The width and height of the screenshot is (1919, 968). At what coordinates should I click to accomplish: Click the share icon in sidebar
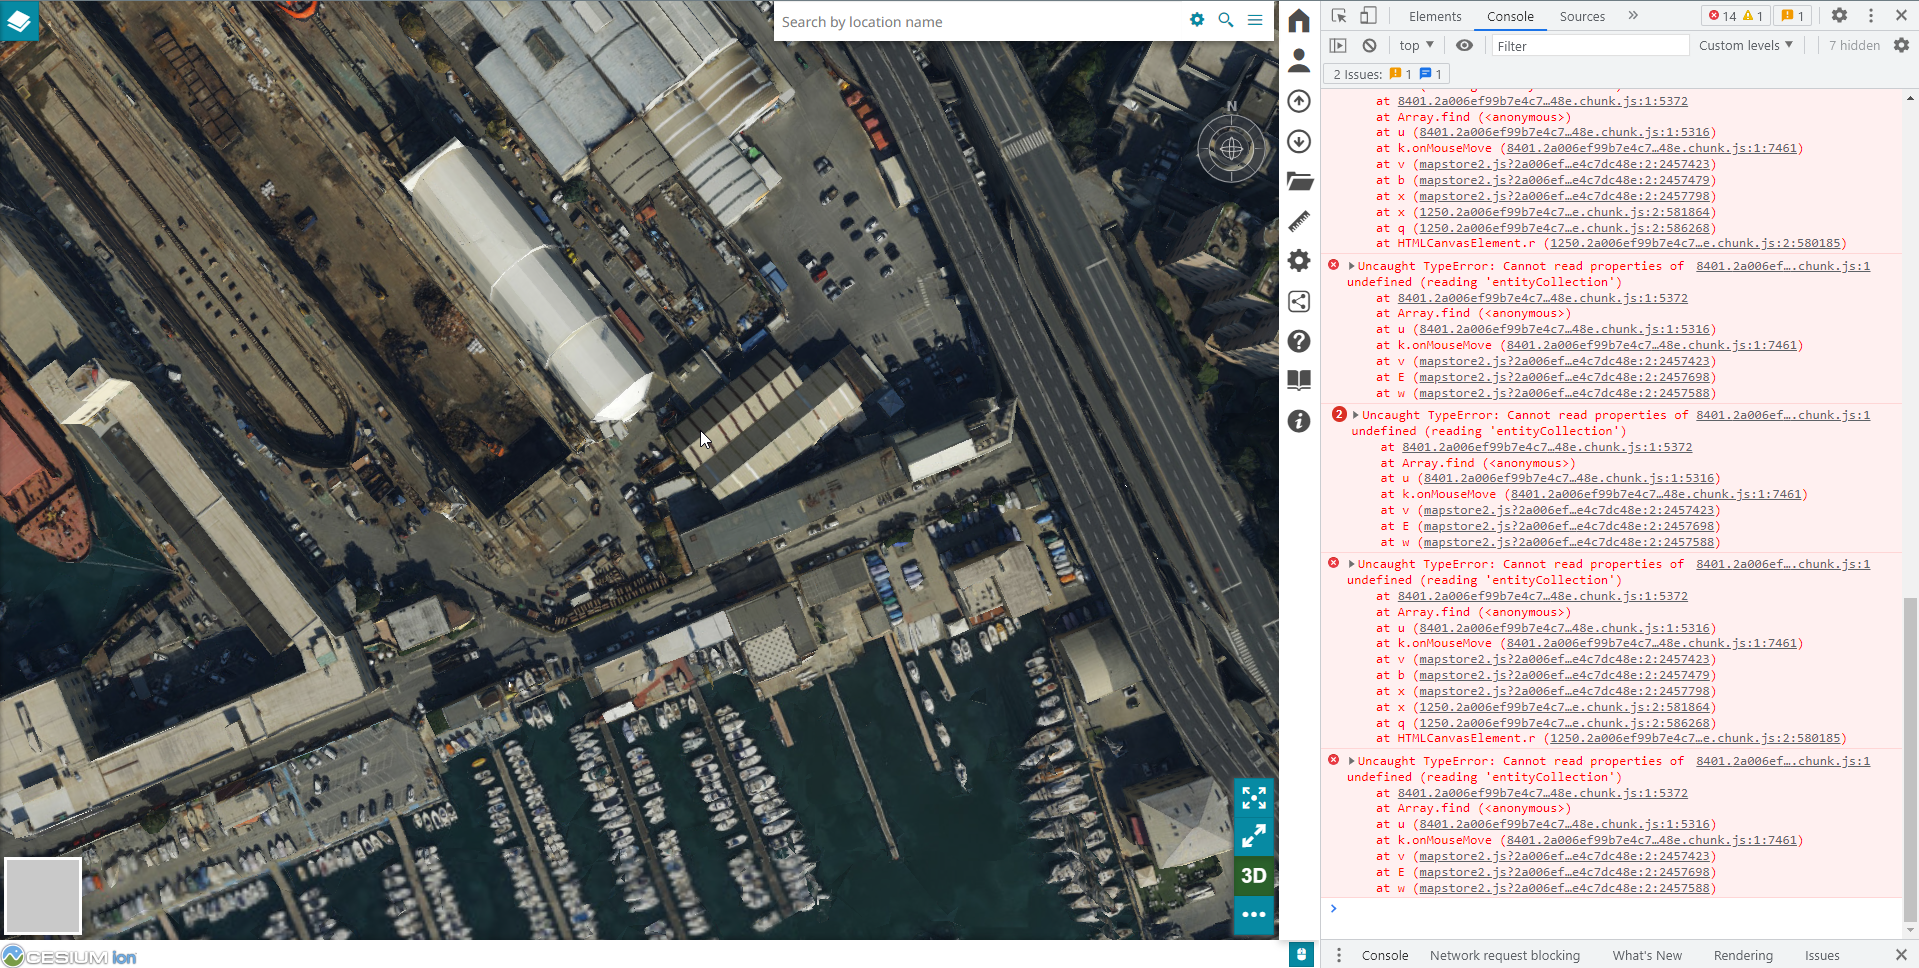click(1299, 301)
